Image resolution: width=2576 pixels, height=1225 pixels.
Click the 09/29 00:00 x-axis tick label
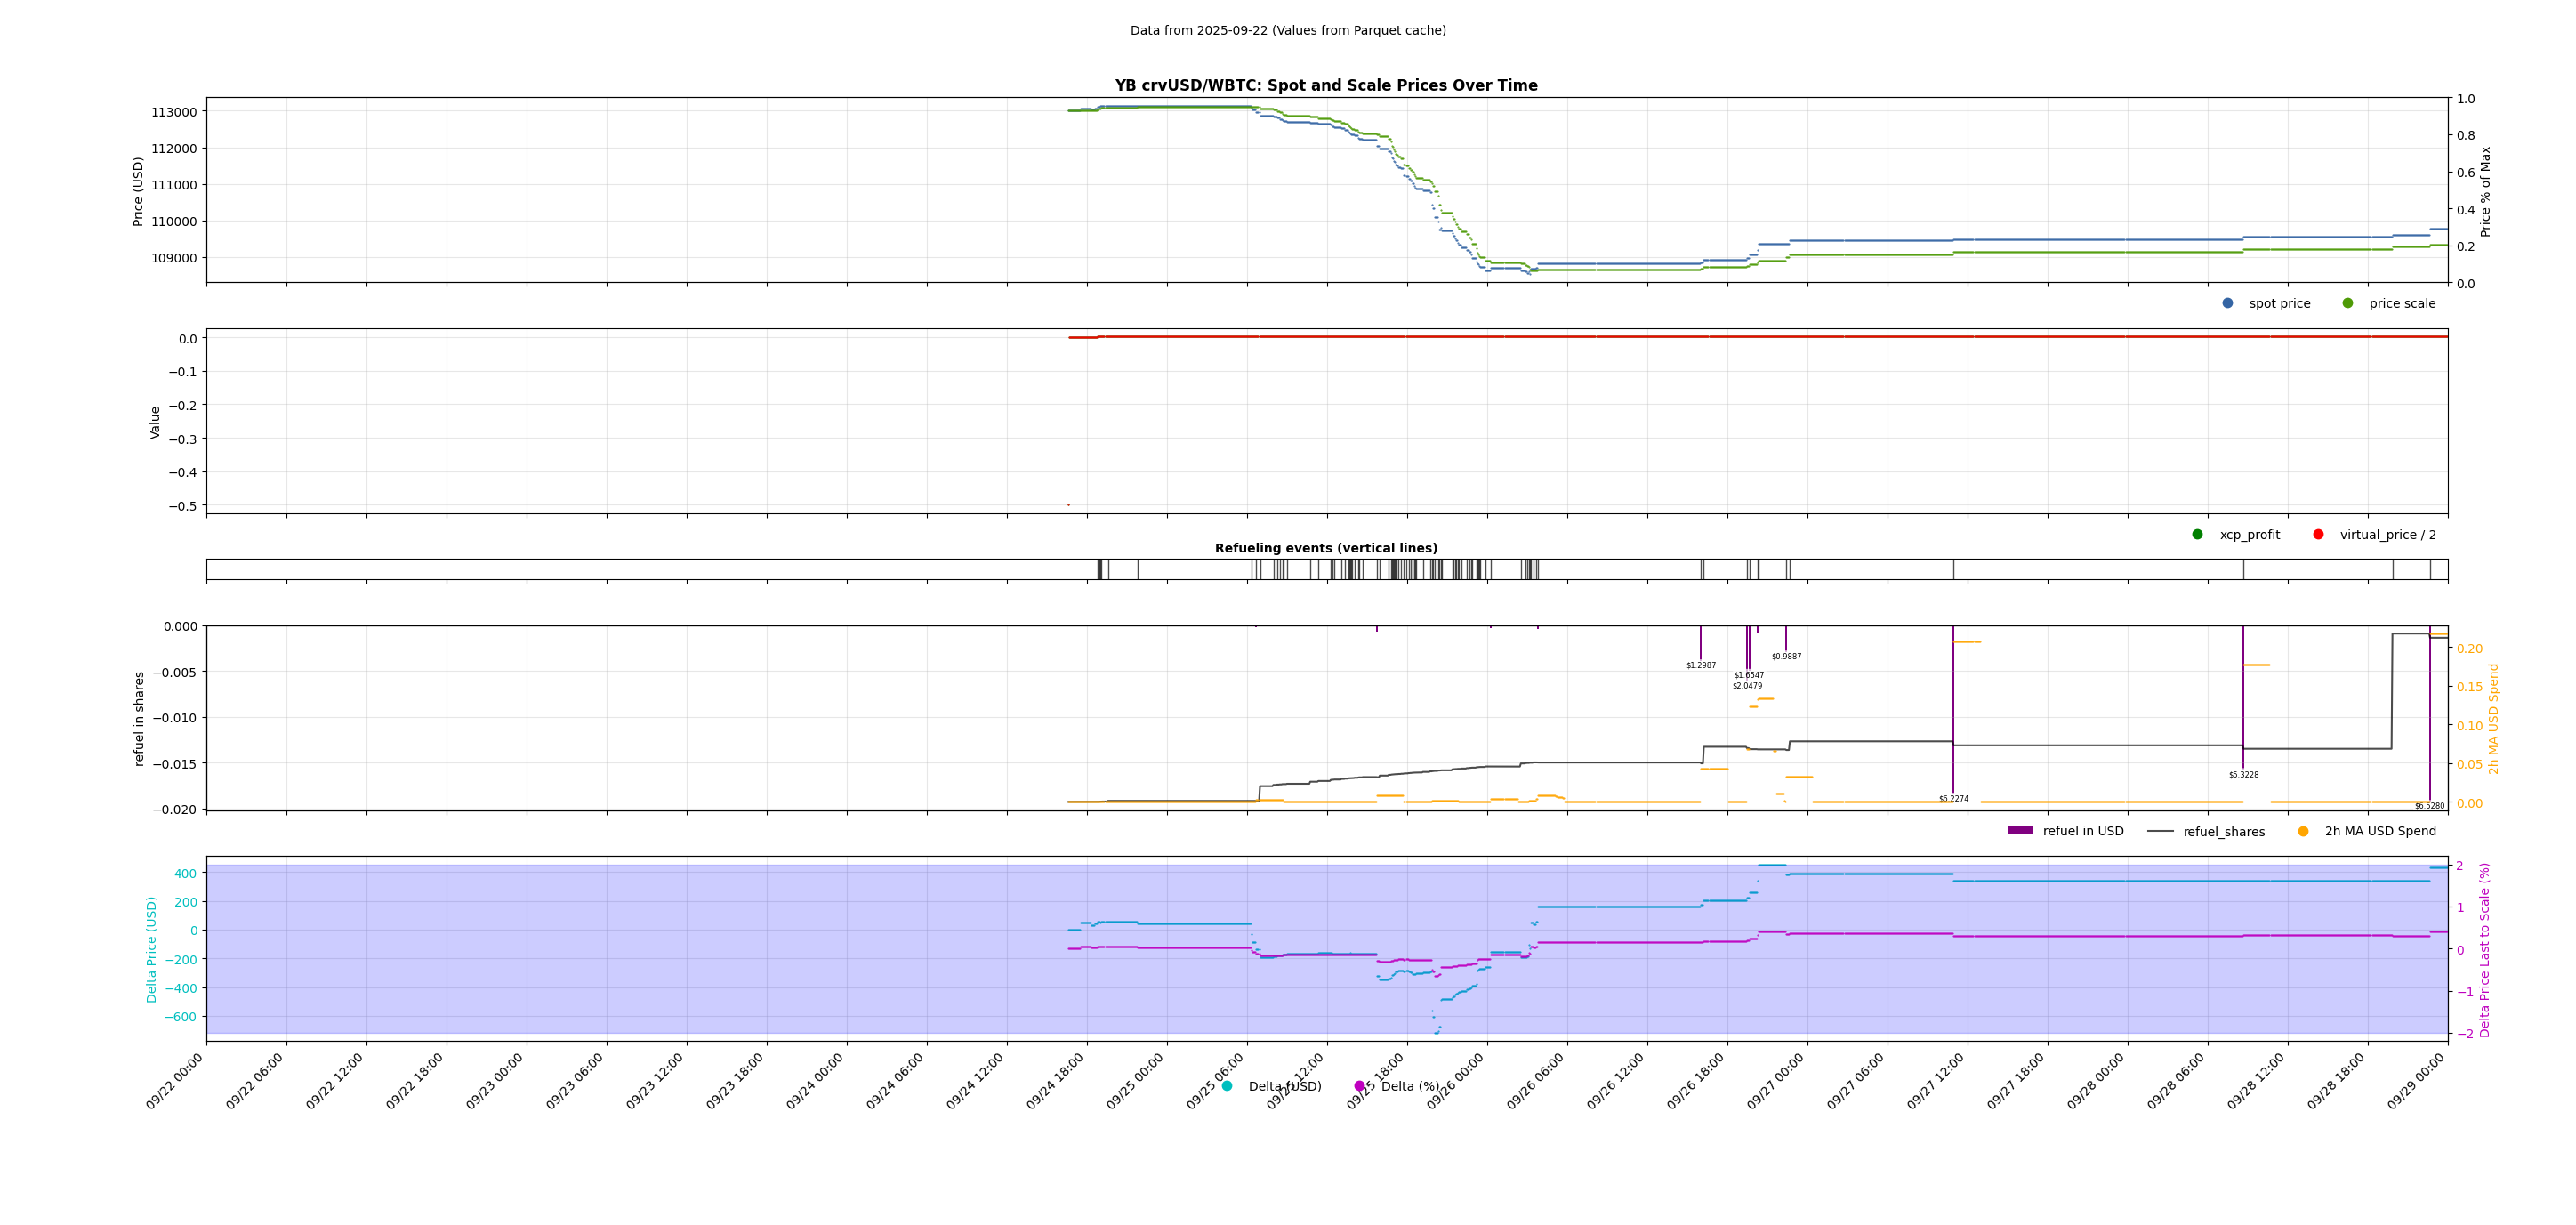pyautogui.click(x=2417, y=1082)
